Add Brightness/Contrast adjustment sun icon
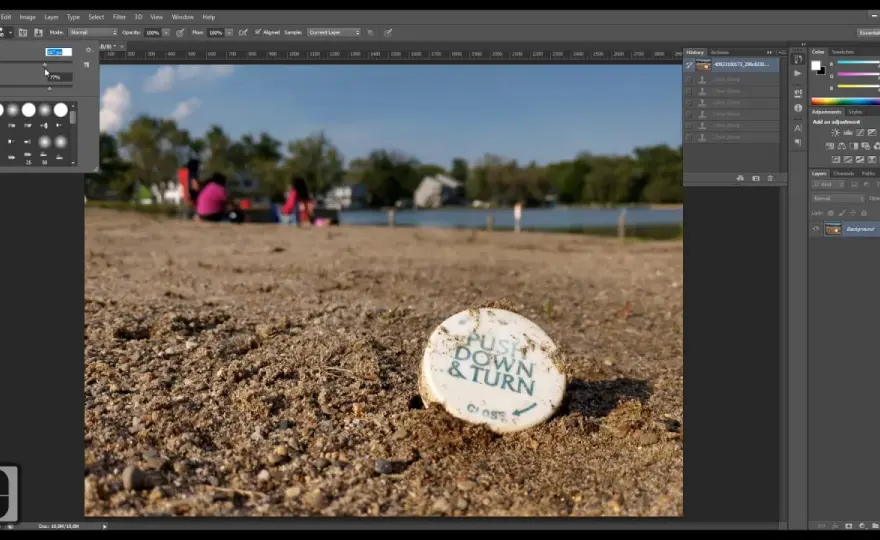This screenshot has width=880, height=540. tap(835, 132)
